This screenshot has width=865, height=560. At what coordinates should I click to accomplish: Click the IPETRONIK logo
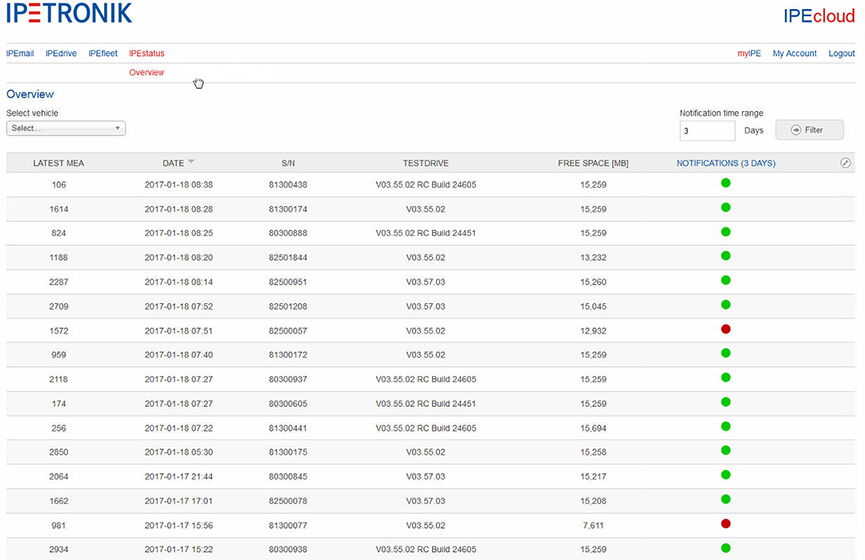(x=69, y=14)
